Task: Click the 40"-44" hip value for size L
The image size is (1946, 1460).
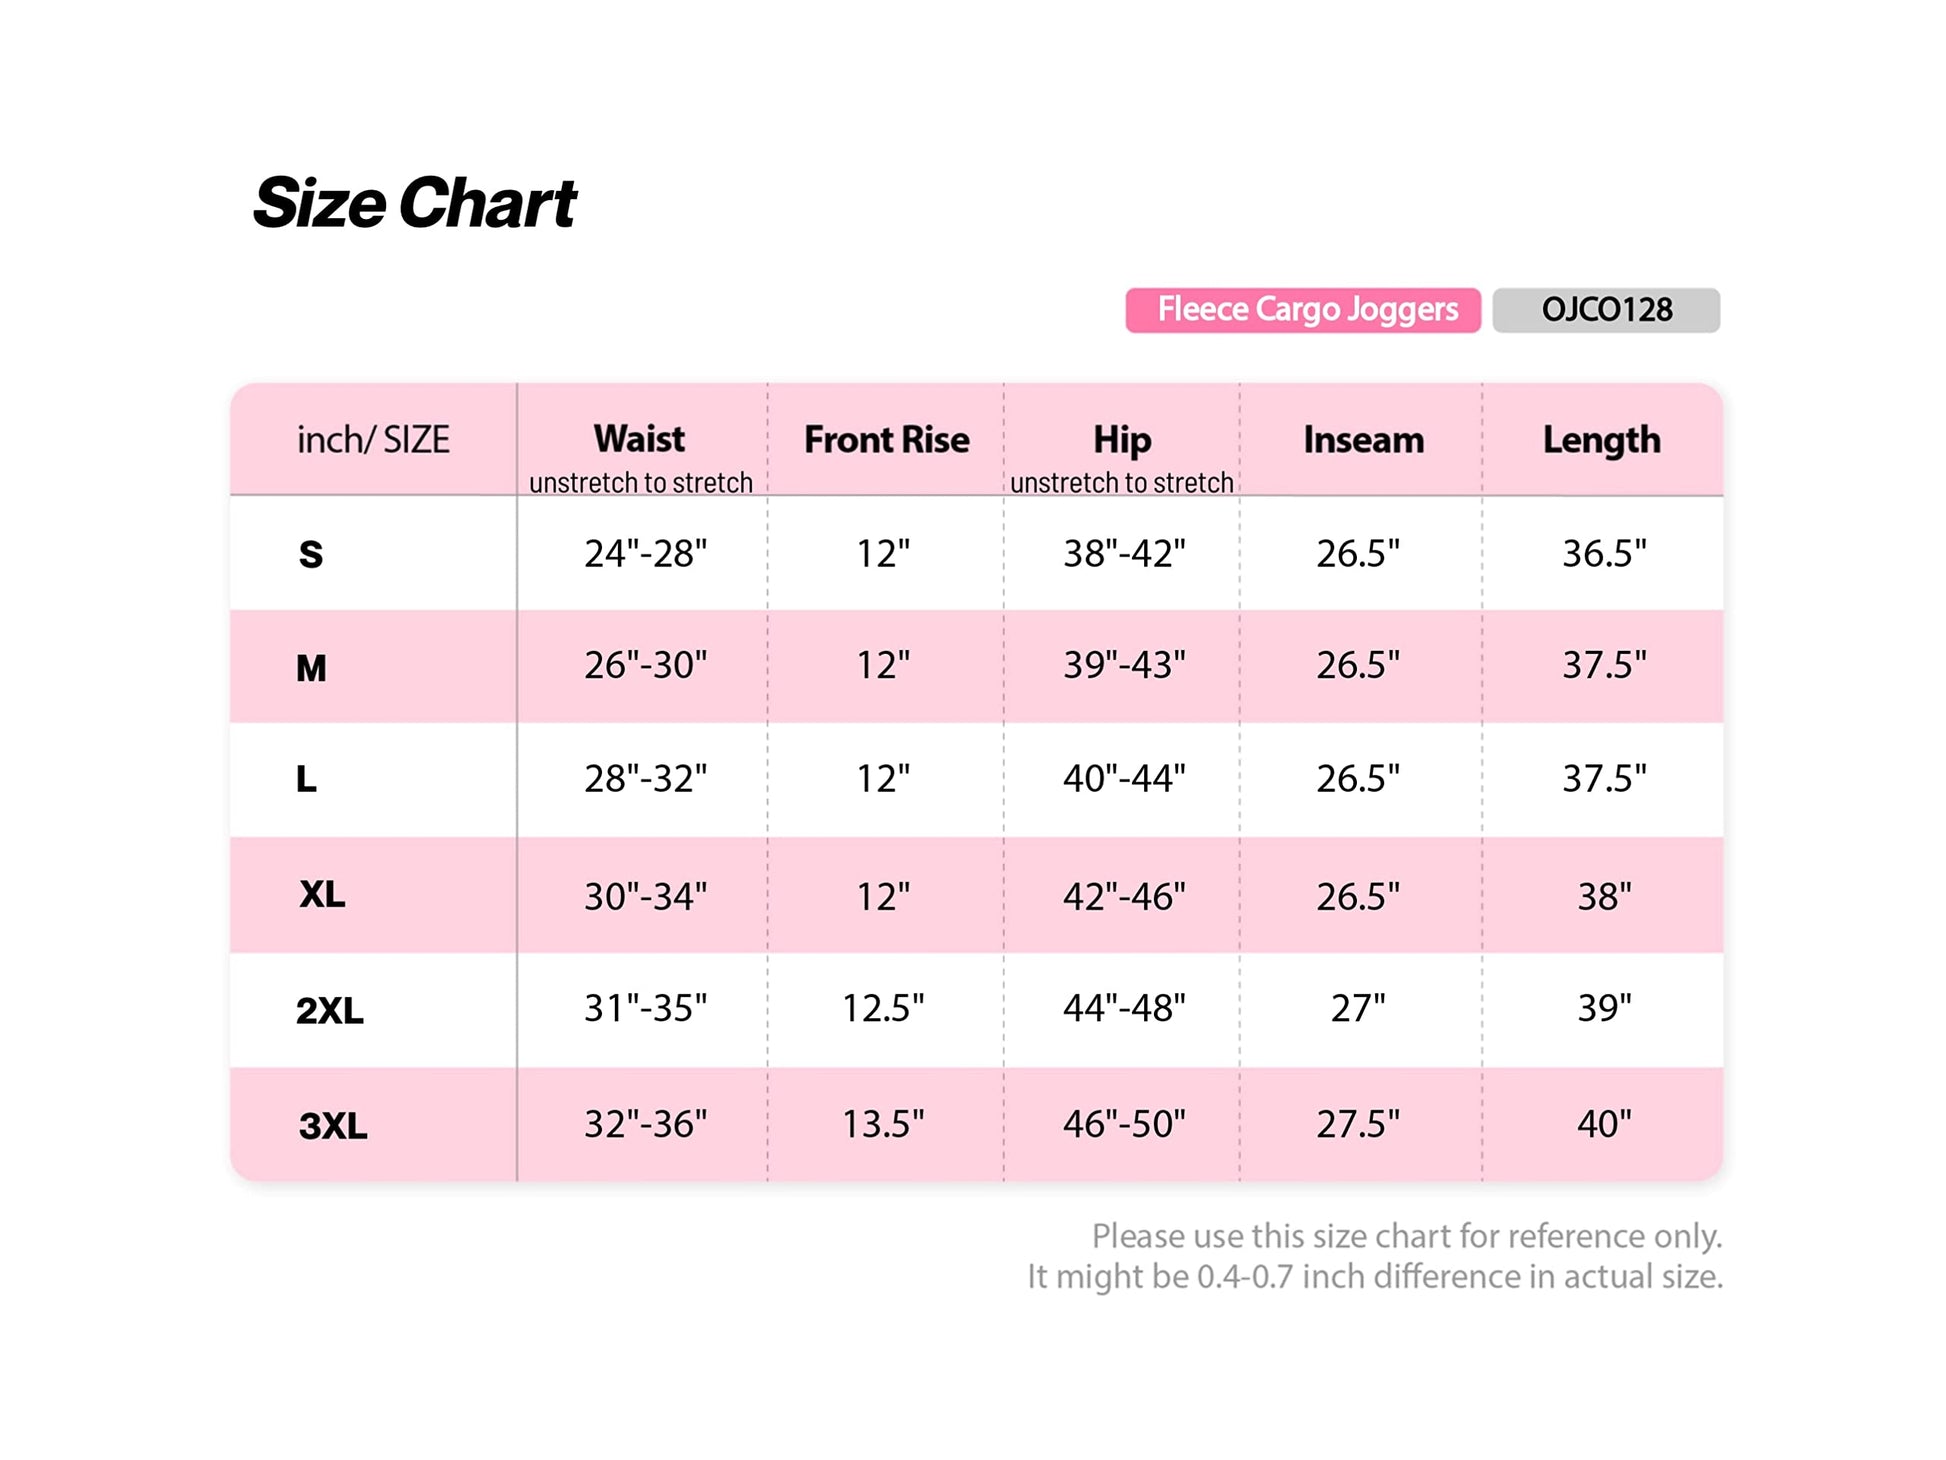Action: 1124,778
